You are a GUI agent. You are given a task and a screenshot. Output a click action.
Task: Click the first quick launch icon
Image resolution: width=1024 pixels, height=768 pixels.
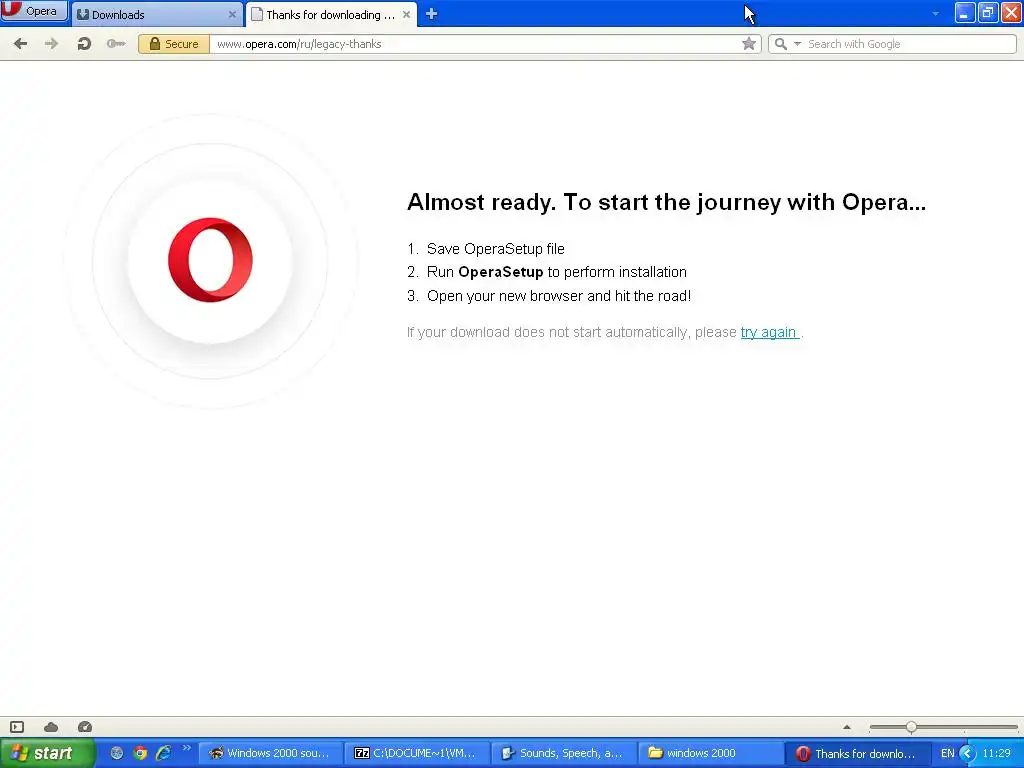click(116, 753)
